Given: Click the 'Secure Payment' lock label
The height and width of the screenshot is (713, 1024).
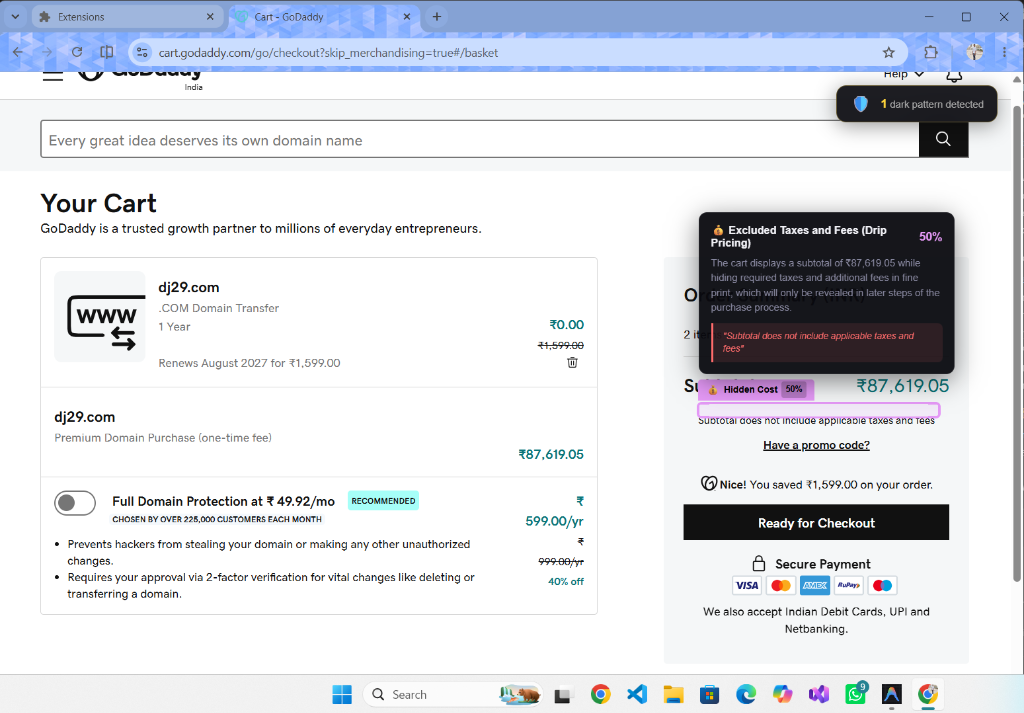Looking at the screenshot, I should pos(811,563).
